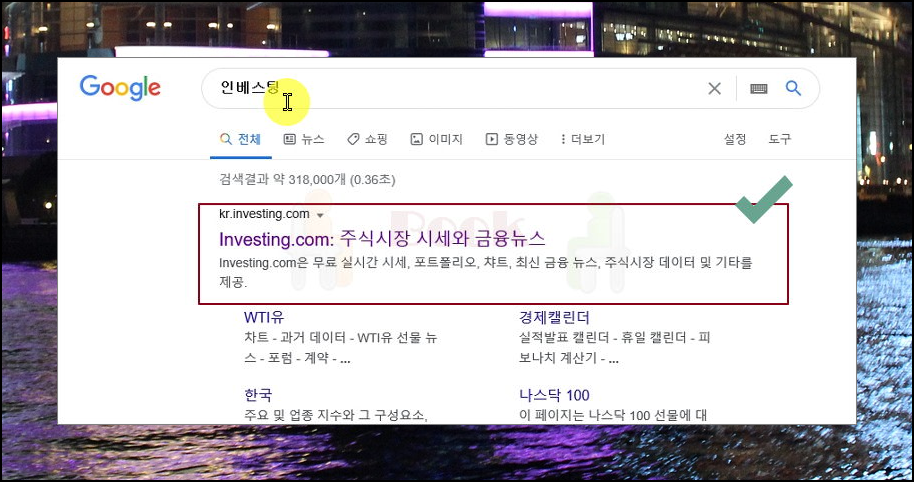Open the 한국 sitelink
This screenshot has width=914, height=482.
[x=258, y=395]
